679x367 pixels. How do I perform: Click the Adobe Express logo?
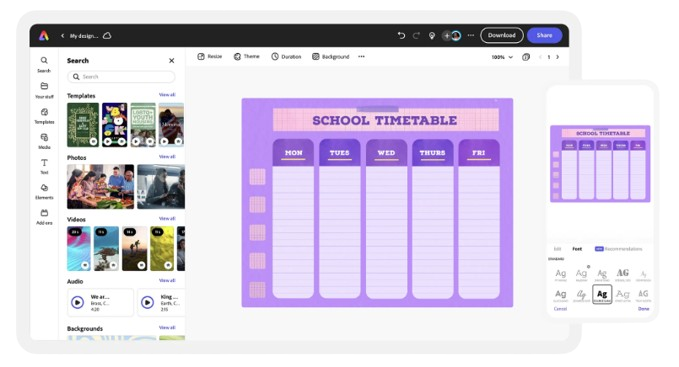tap(44, 35)
